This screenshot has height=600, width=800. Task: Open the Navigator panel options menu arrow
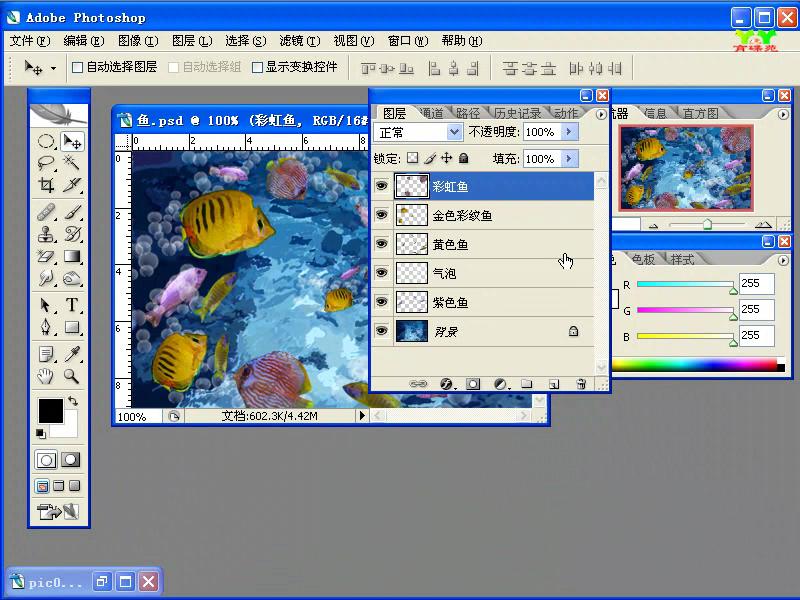pyautogui.click(x=783, y=114)
